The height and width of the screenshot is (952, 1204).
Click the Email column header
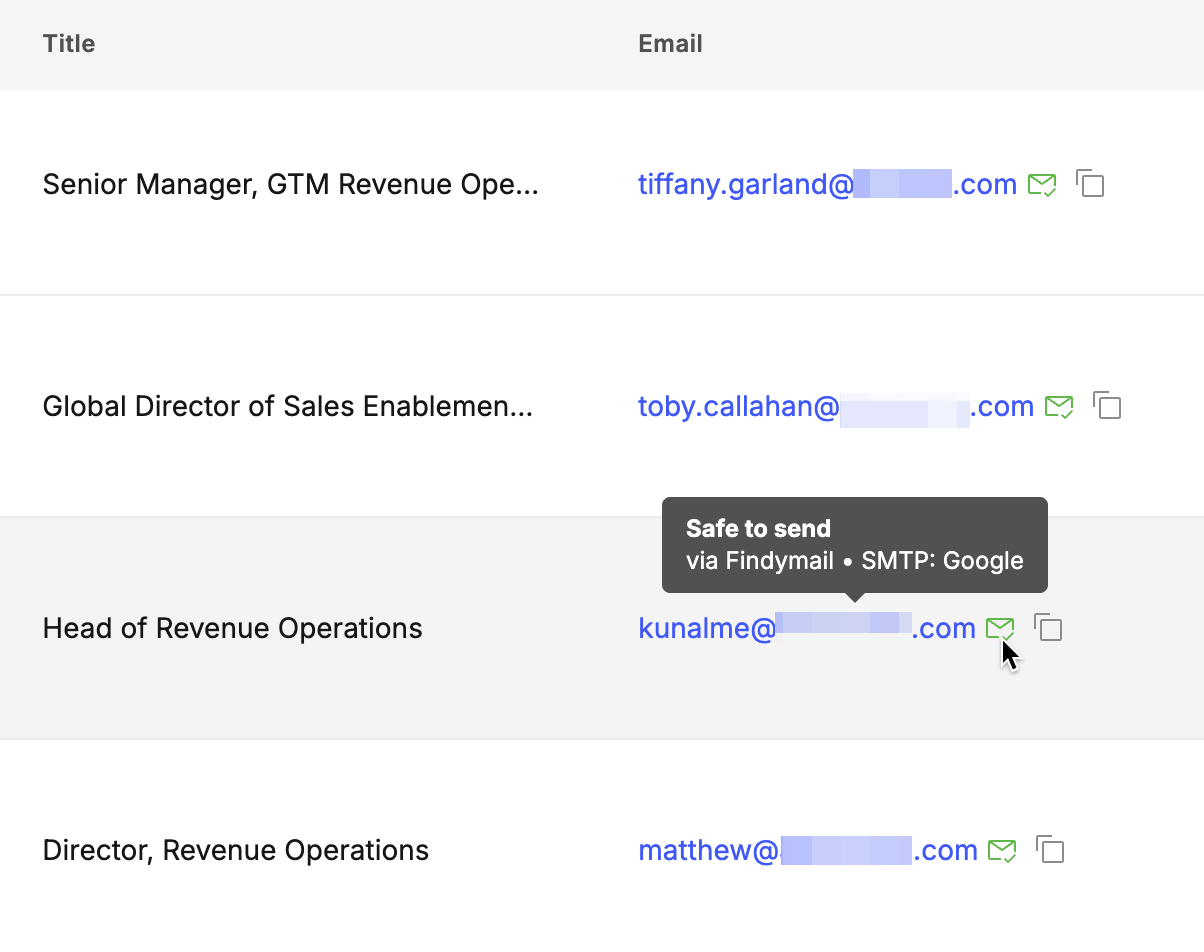[x=670, y=43]
